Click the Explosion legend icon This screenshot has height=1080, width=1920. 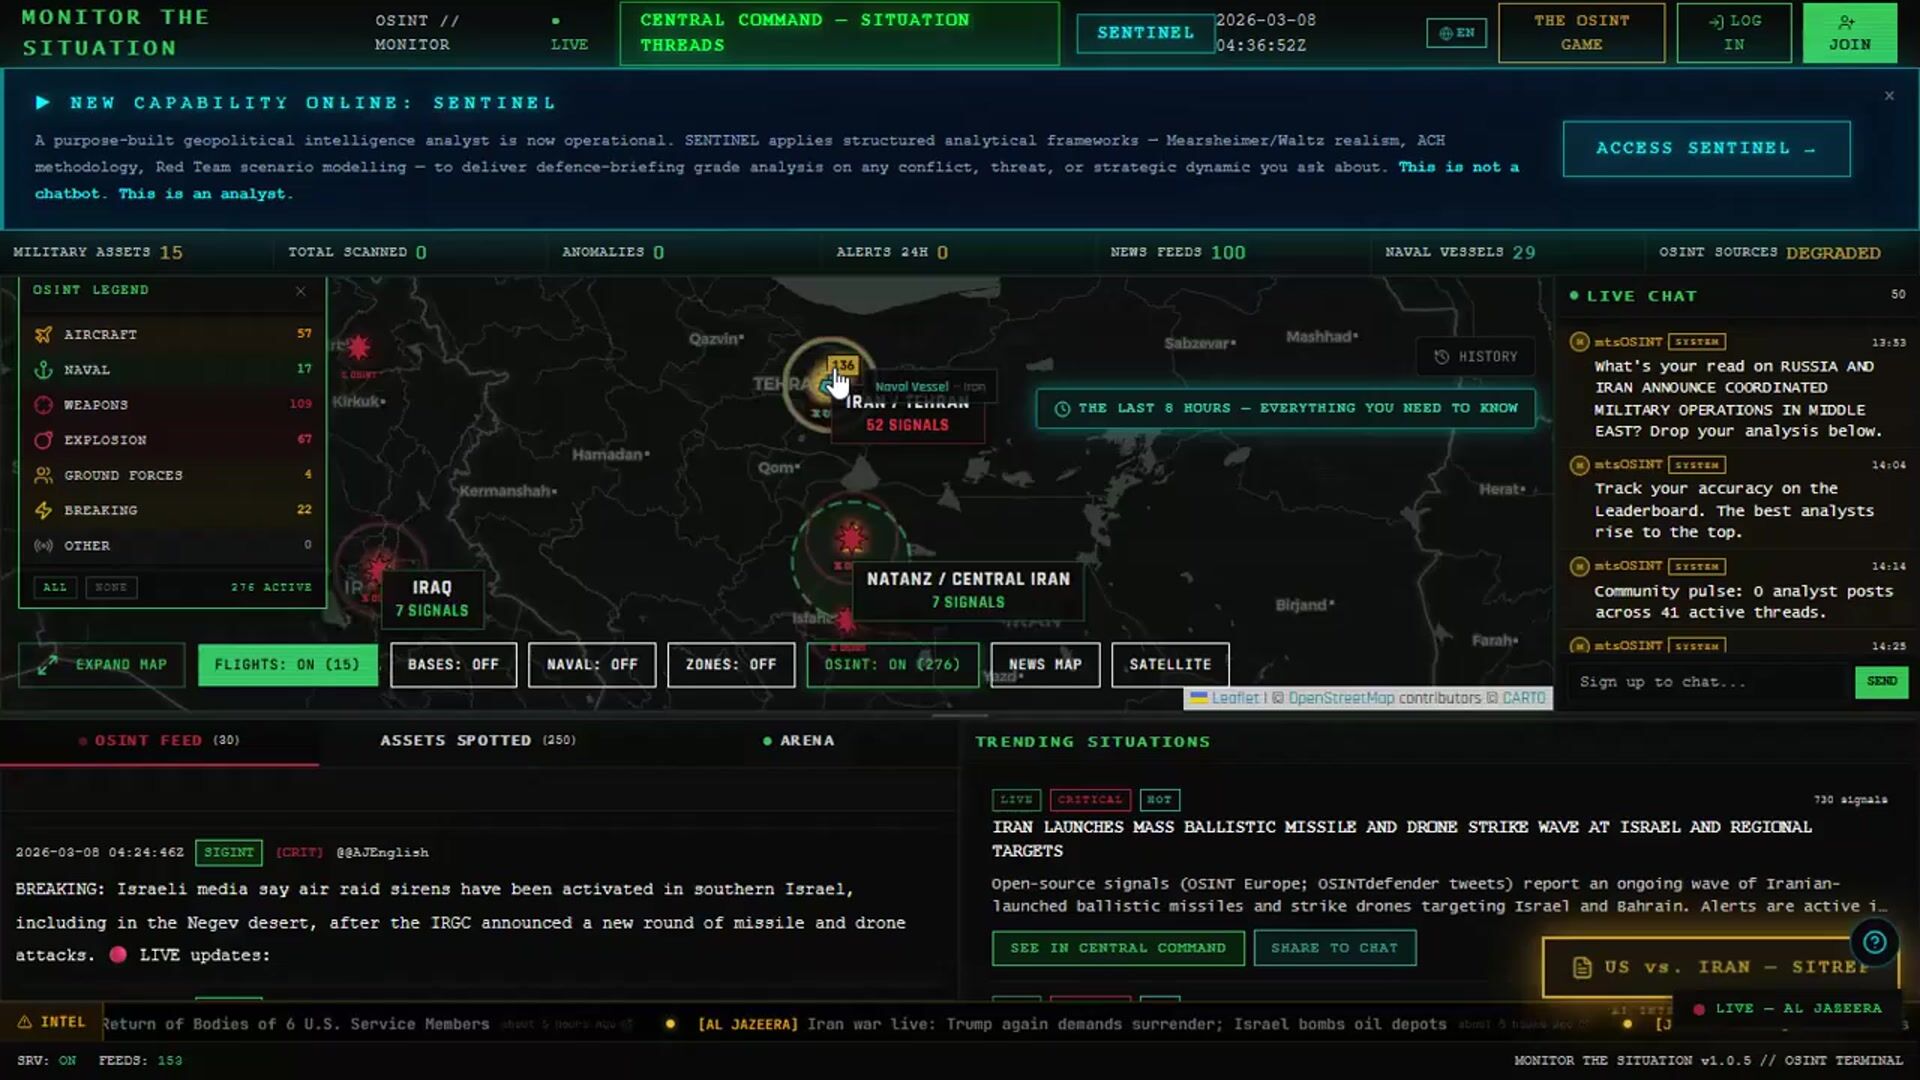(43, 440)
